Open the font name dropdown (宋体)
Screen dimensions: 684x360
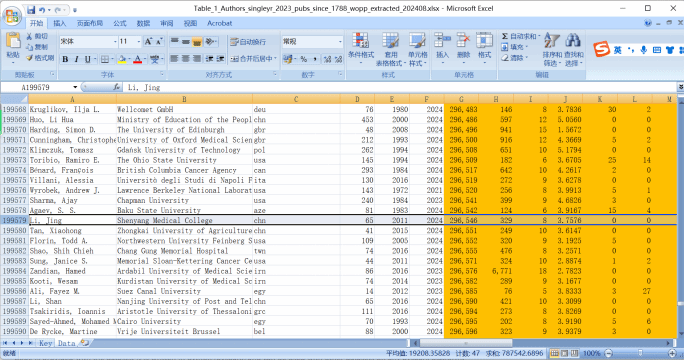pos(115,41)
